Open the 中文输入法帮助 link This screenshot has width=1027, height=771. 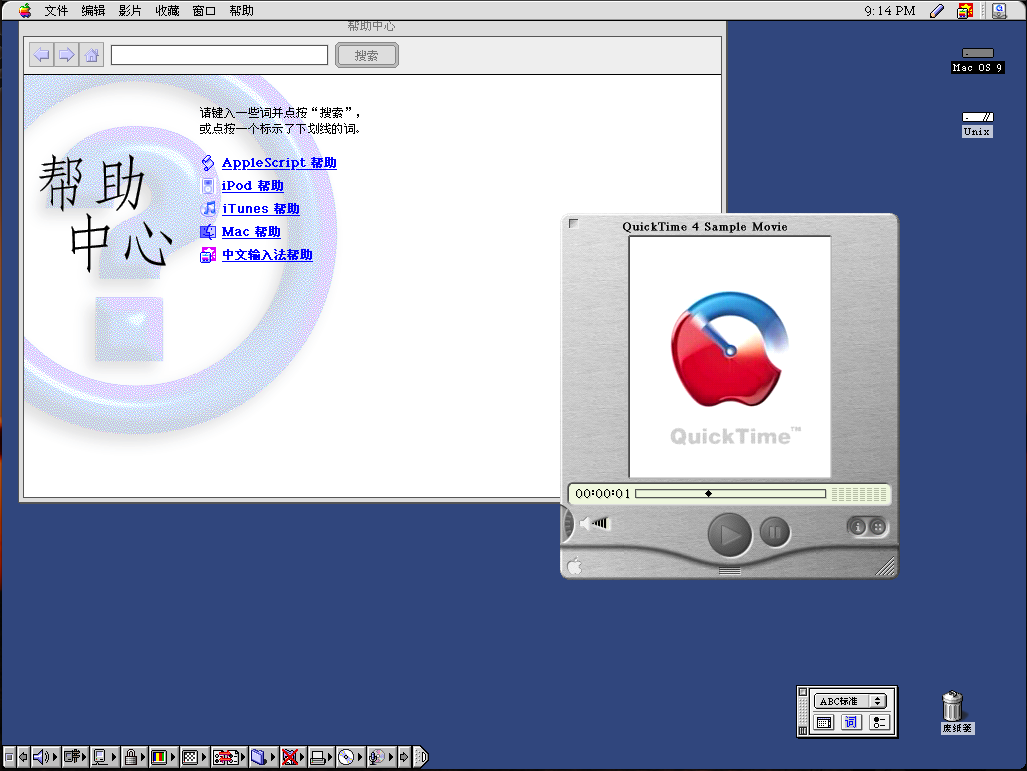(267, 255)
